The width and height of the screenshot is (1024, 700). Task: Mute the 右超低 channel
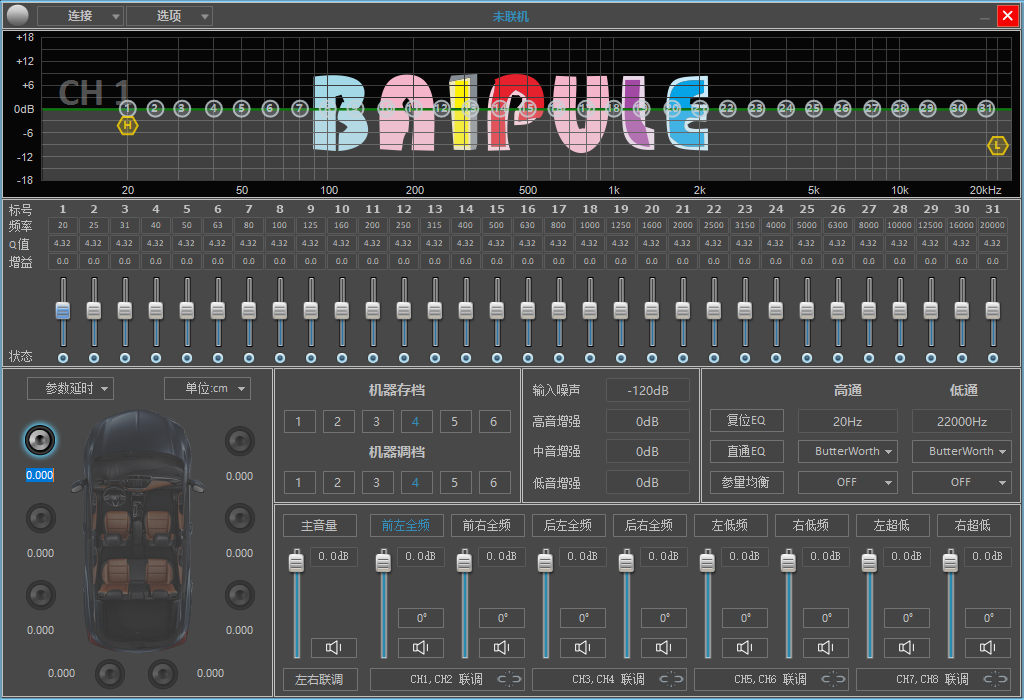pos(987,647)
